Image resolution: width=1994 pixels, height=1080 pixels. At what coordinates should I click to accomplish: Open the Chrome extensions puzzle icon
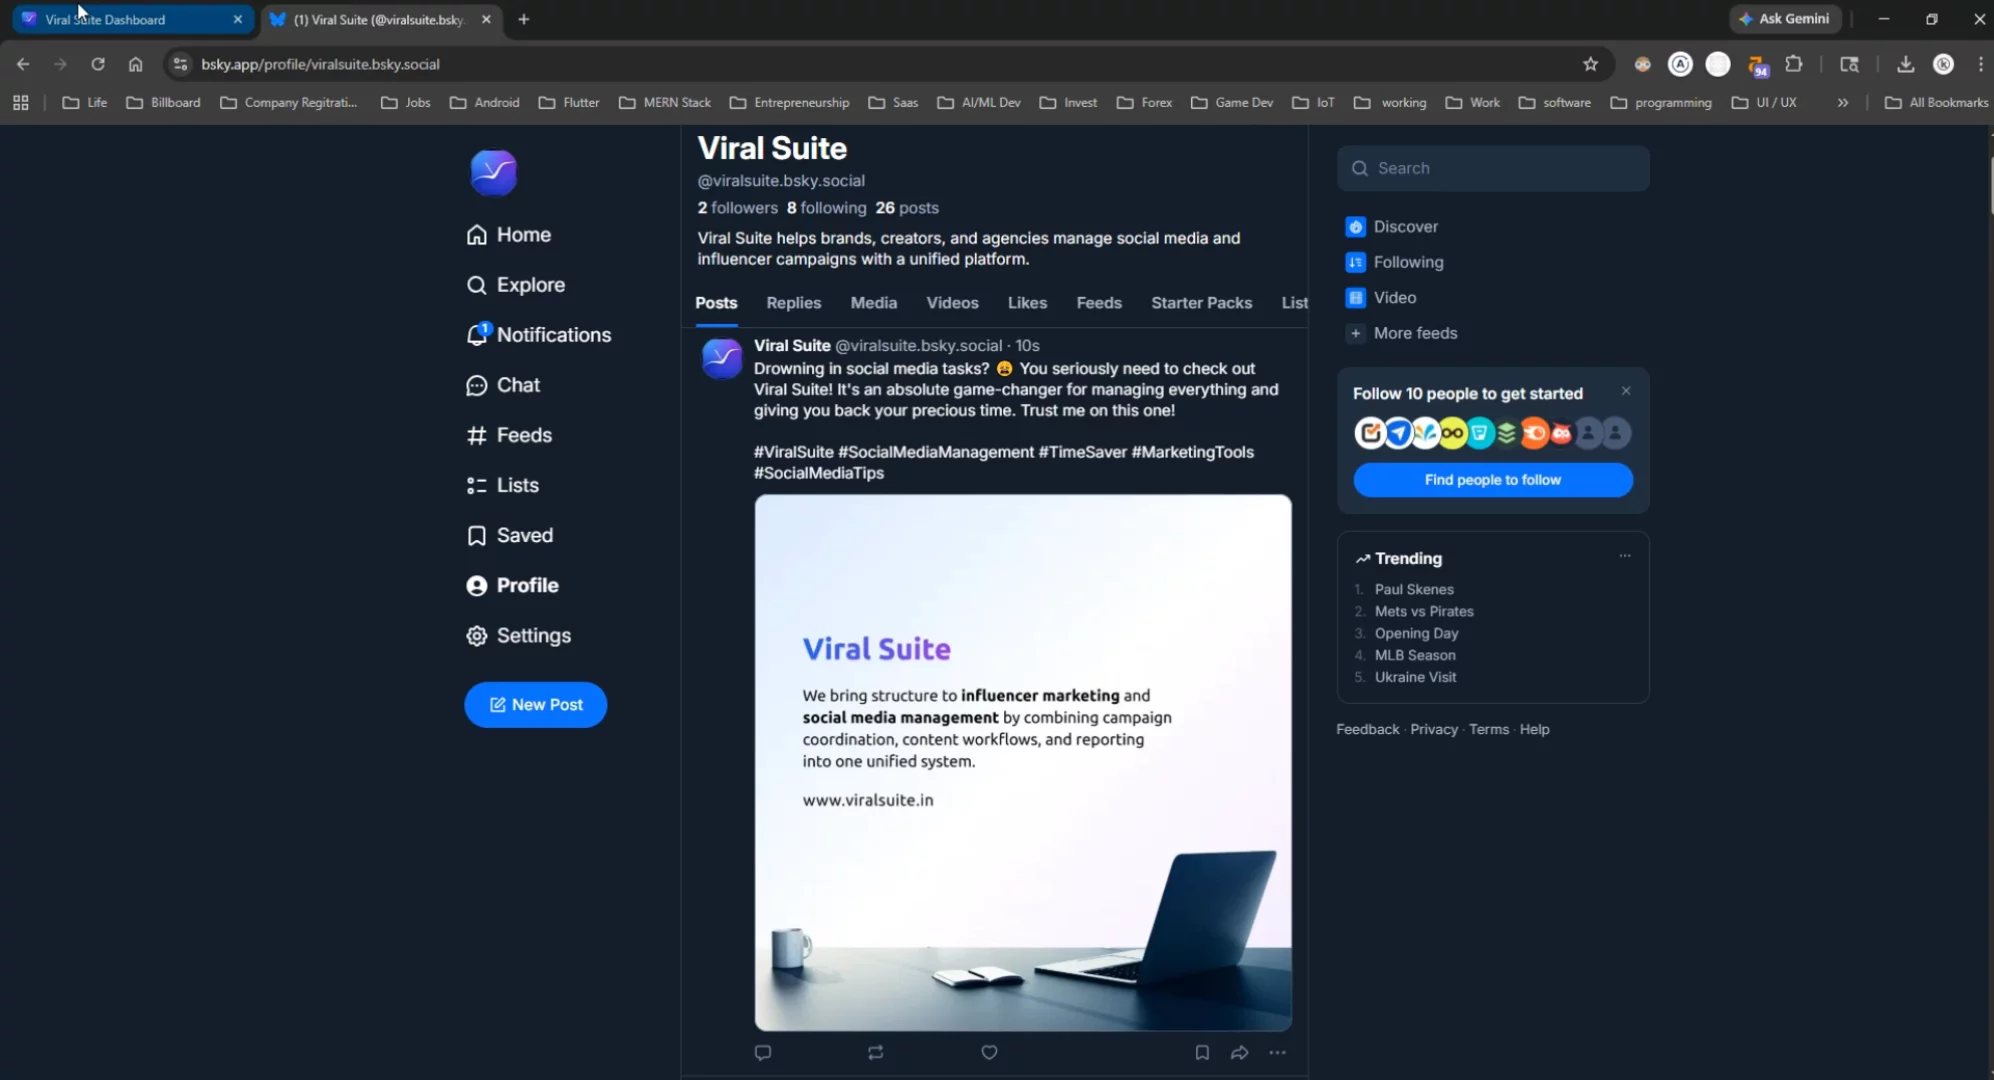[x=1794, y=64]
